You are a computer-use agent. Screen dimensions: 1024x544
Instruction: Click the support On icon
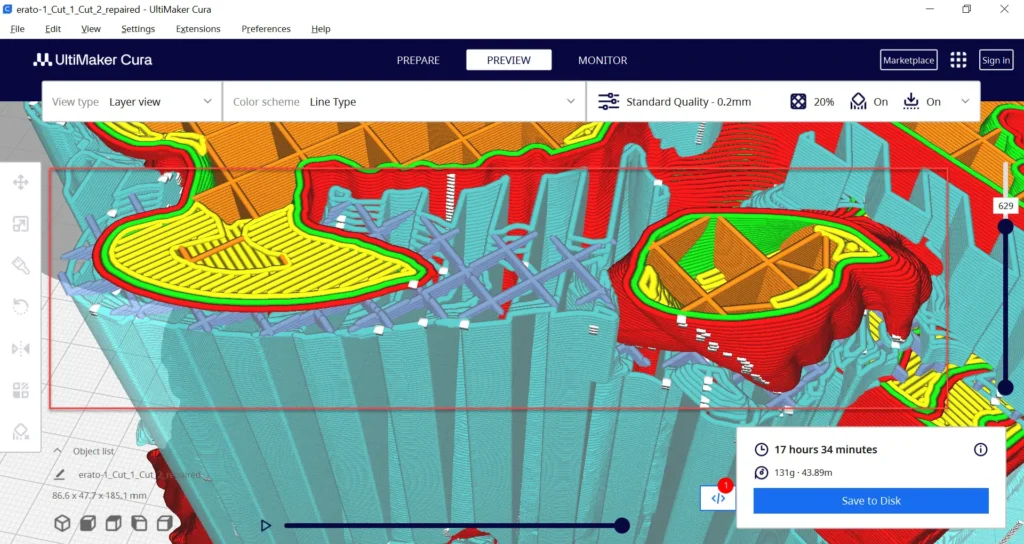coord(858,101)
